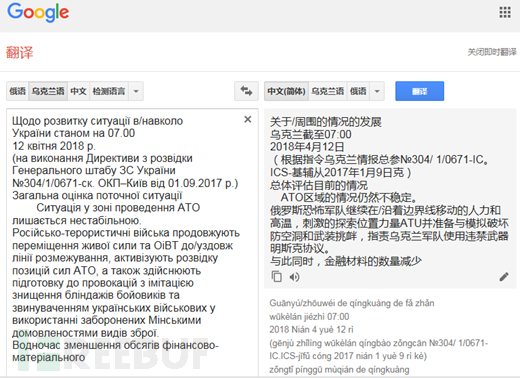Click inside the Ukrainian source text box
Screen dimensions: 520x378
click(132, 242)
